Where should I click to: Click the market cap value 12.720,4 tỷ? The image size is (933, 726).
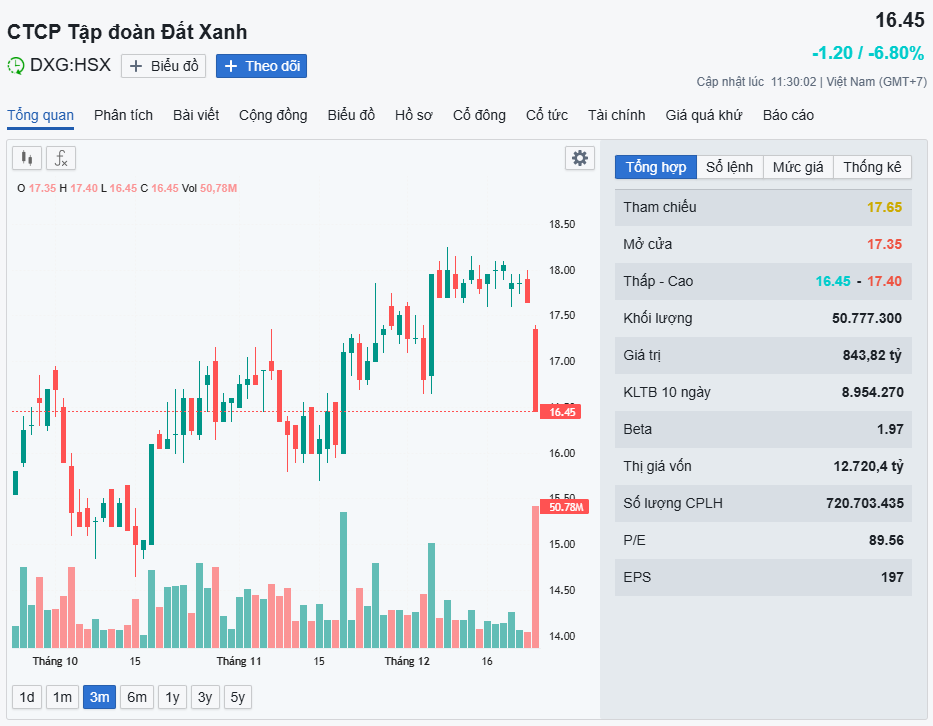pyautogui.click(x=868, y=466)
